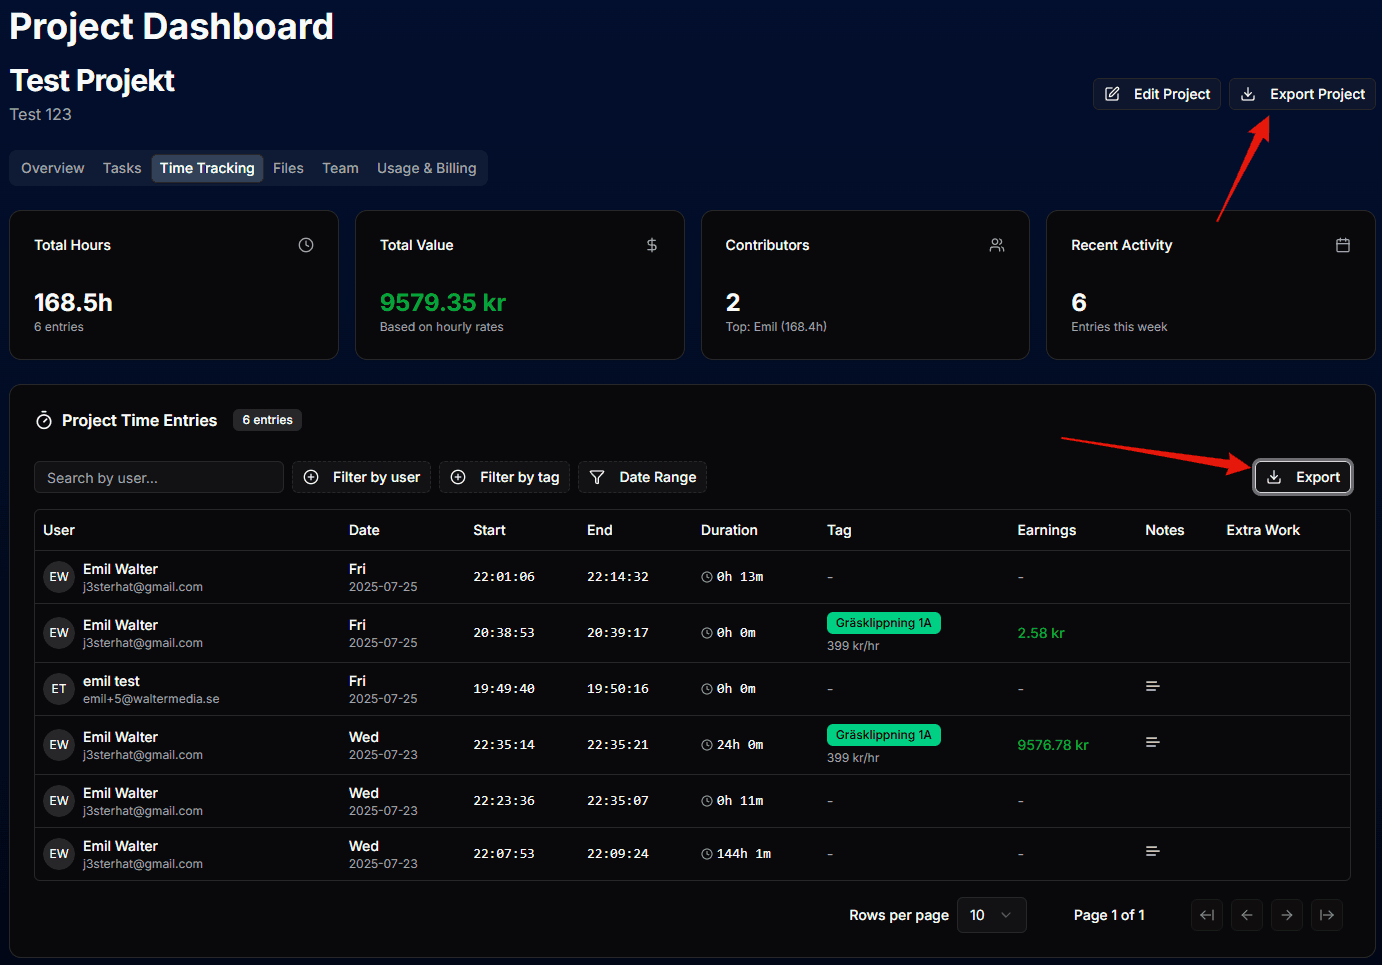1382x965 pixels.
Task: Click the dollar icon on Total Value card
Action: pos(652,245)
